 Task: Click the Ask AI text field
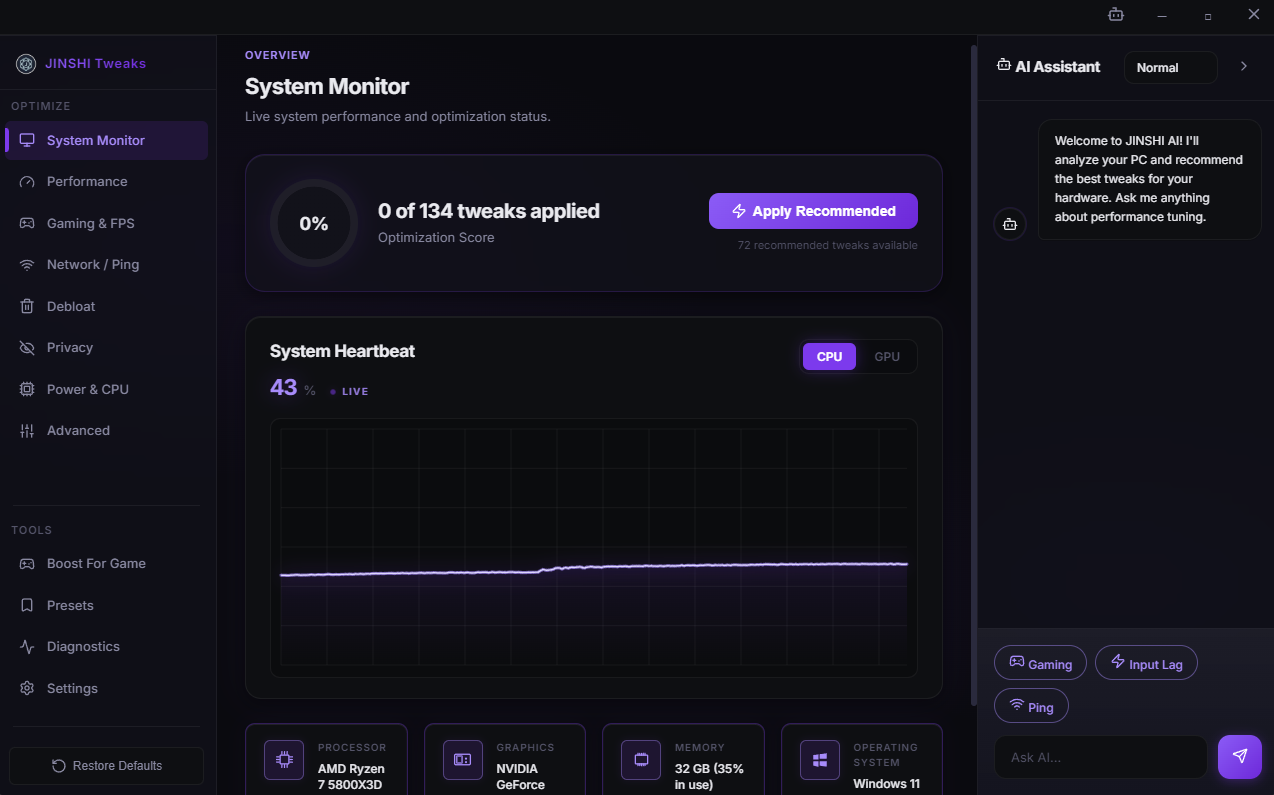tap(1101, 757)
